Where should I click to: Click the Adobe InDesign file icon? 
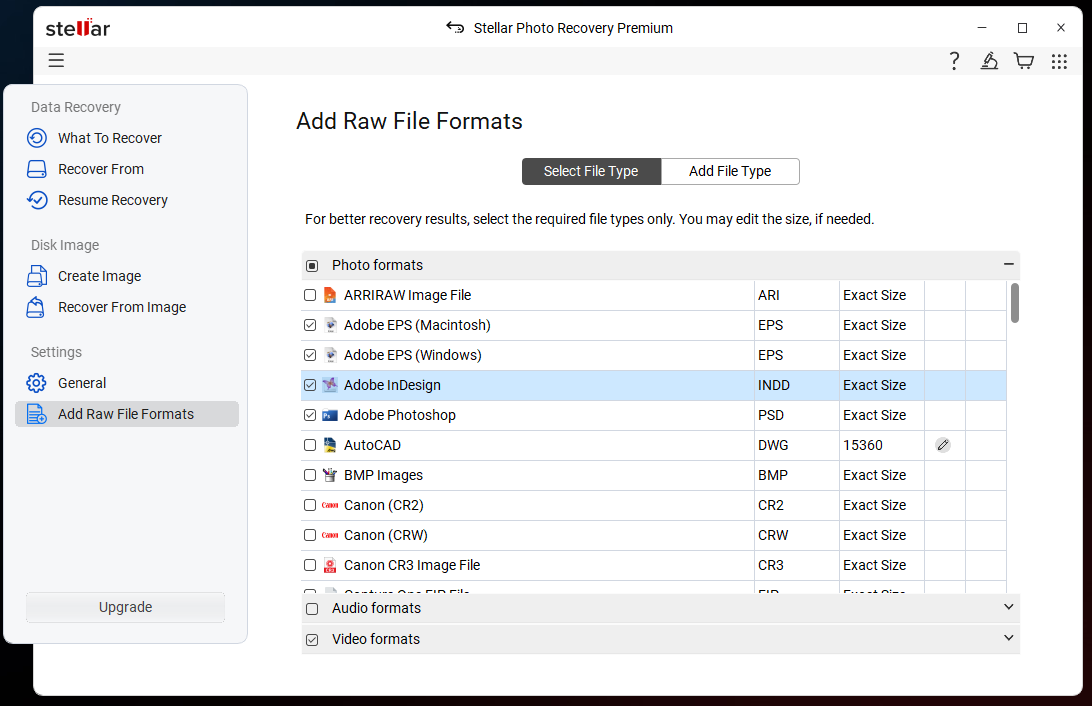(330, 385)
